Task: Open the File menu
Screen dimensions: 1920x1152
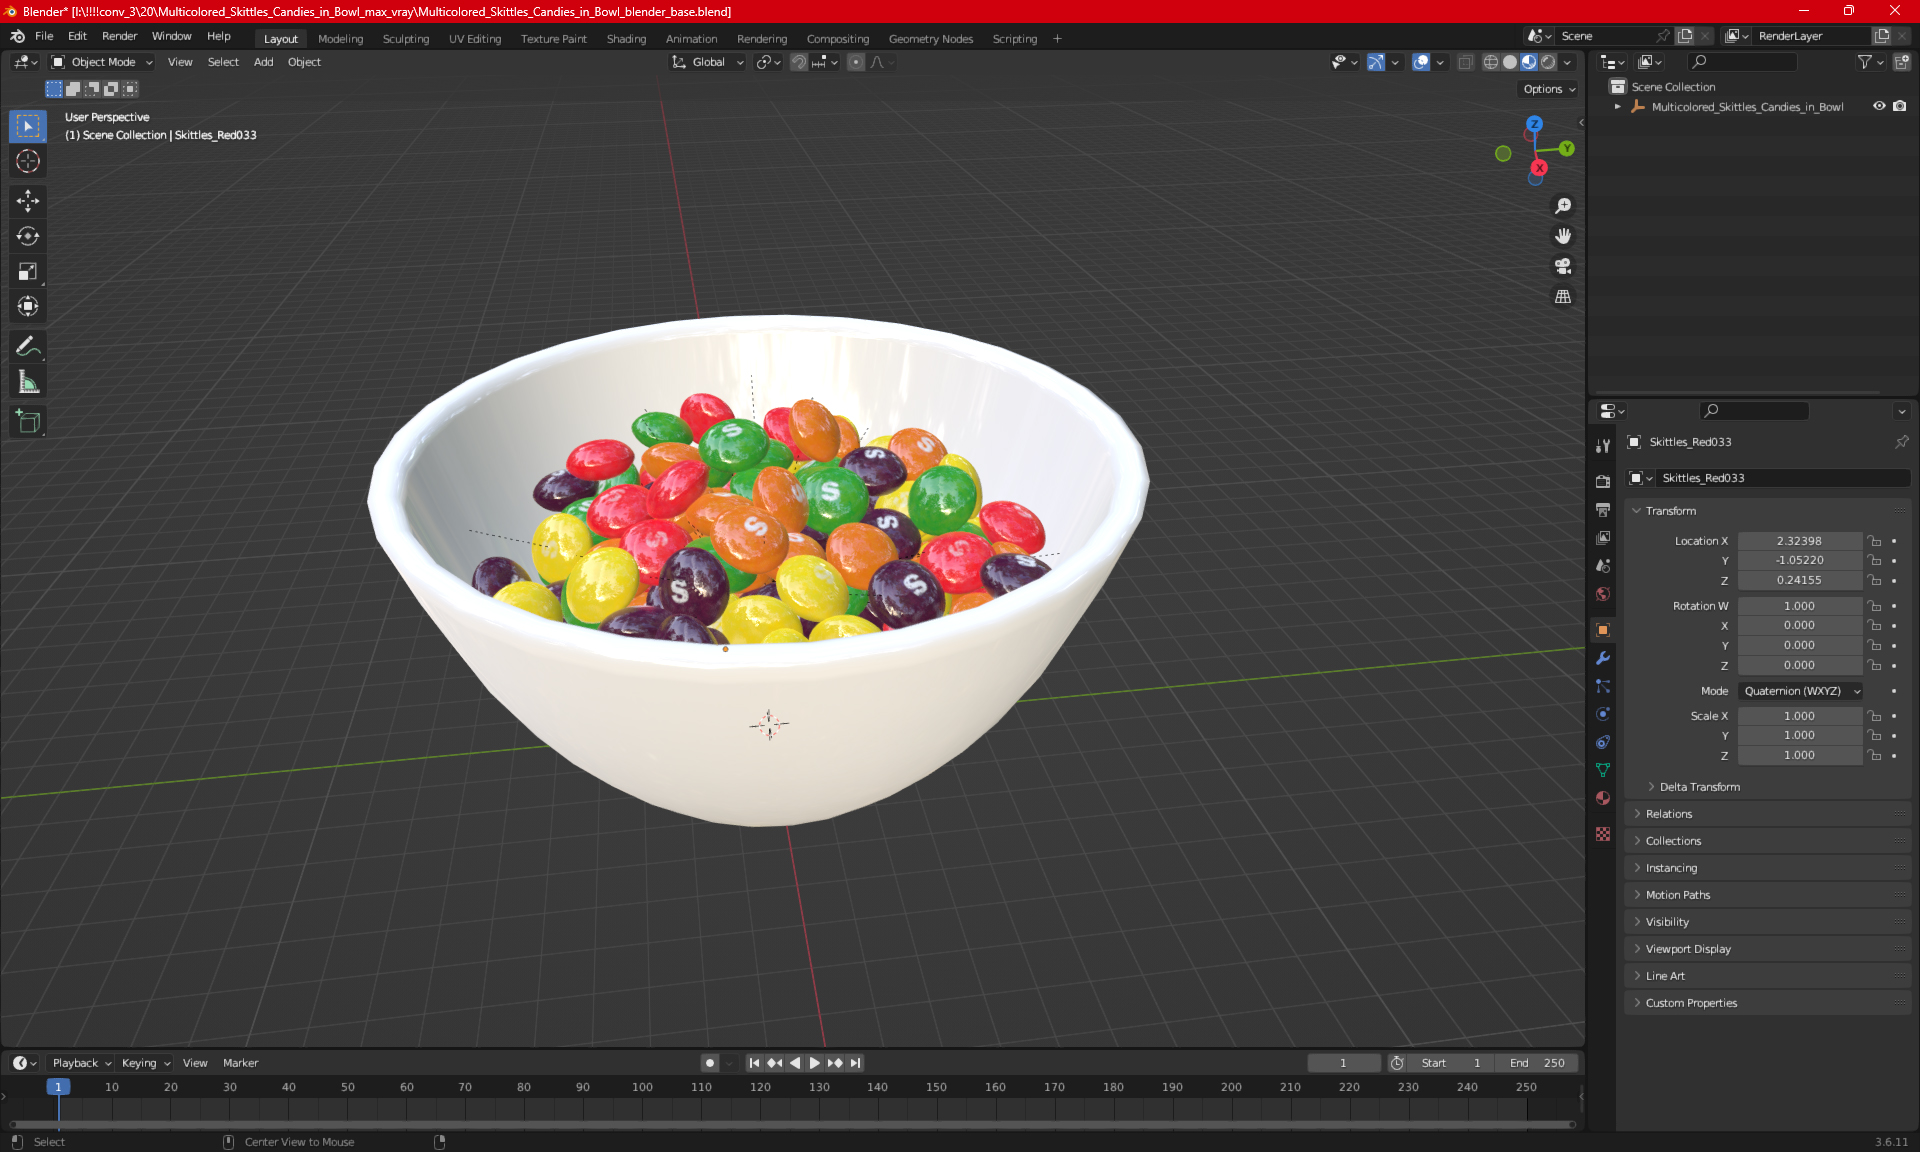Action: point(44,36)
